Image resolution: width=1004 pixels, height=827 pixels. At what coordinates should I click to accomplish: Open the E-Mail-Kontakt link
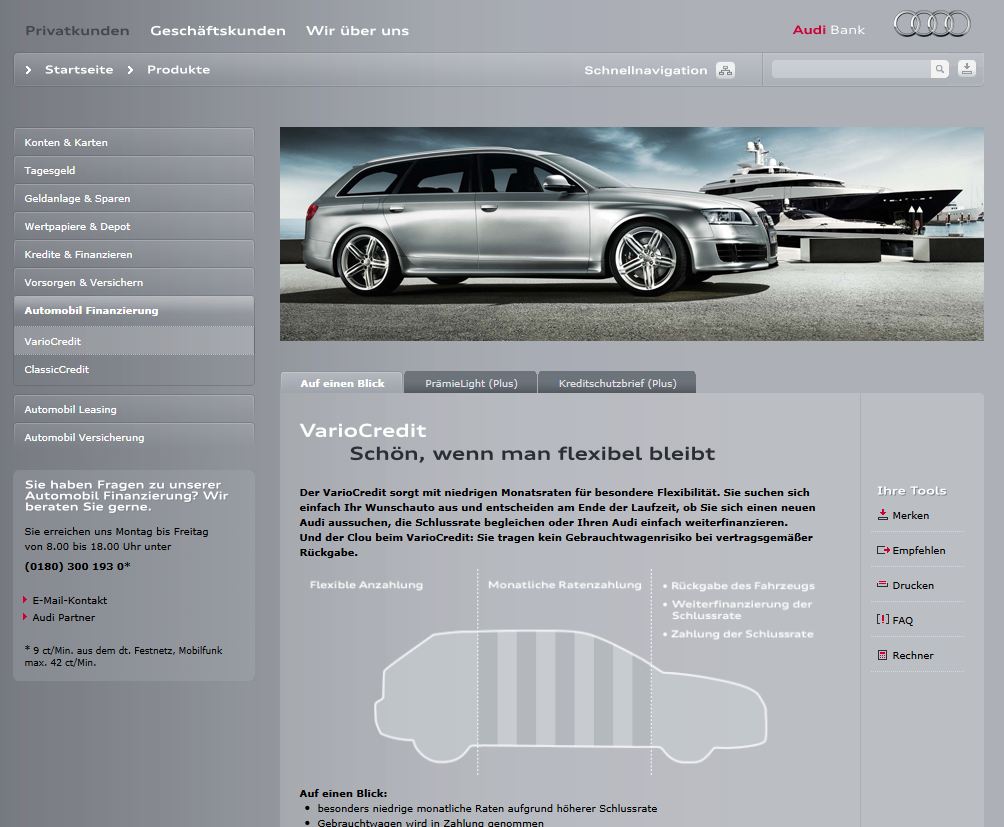[70, 600]
